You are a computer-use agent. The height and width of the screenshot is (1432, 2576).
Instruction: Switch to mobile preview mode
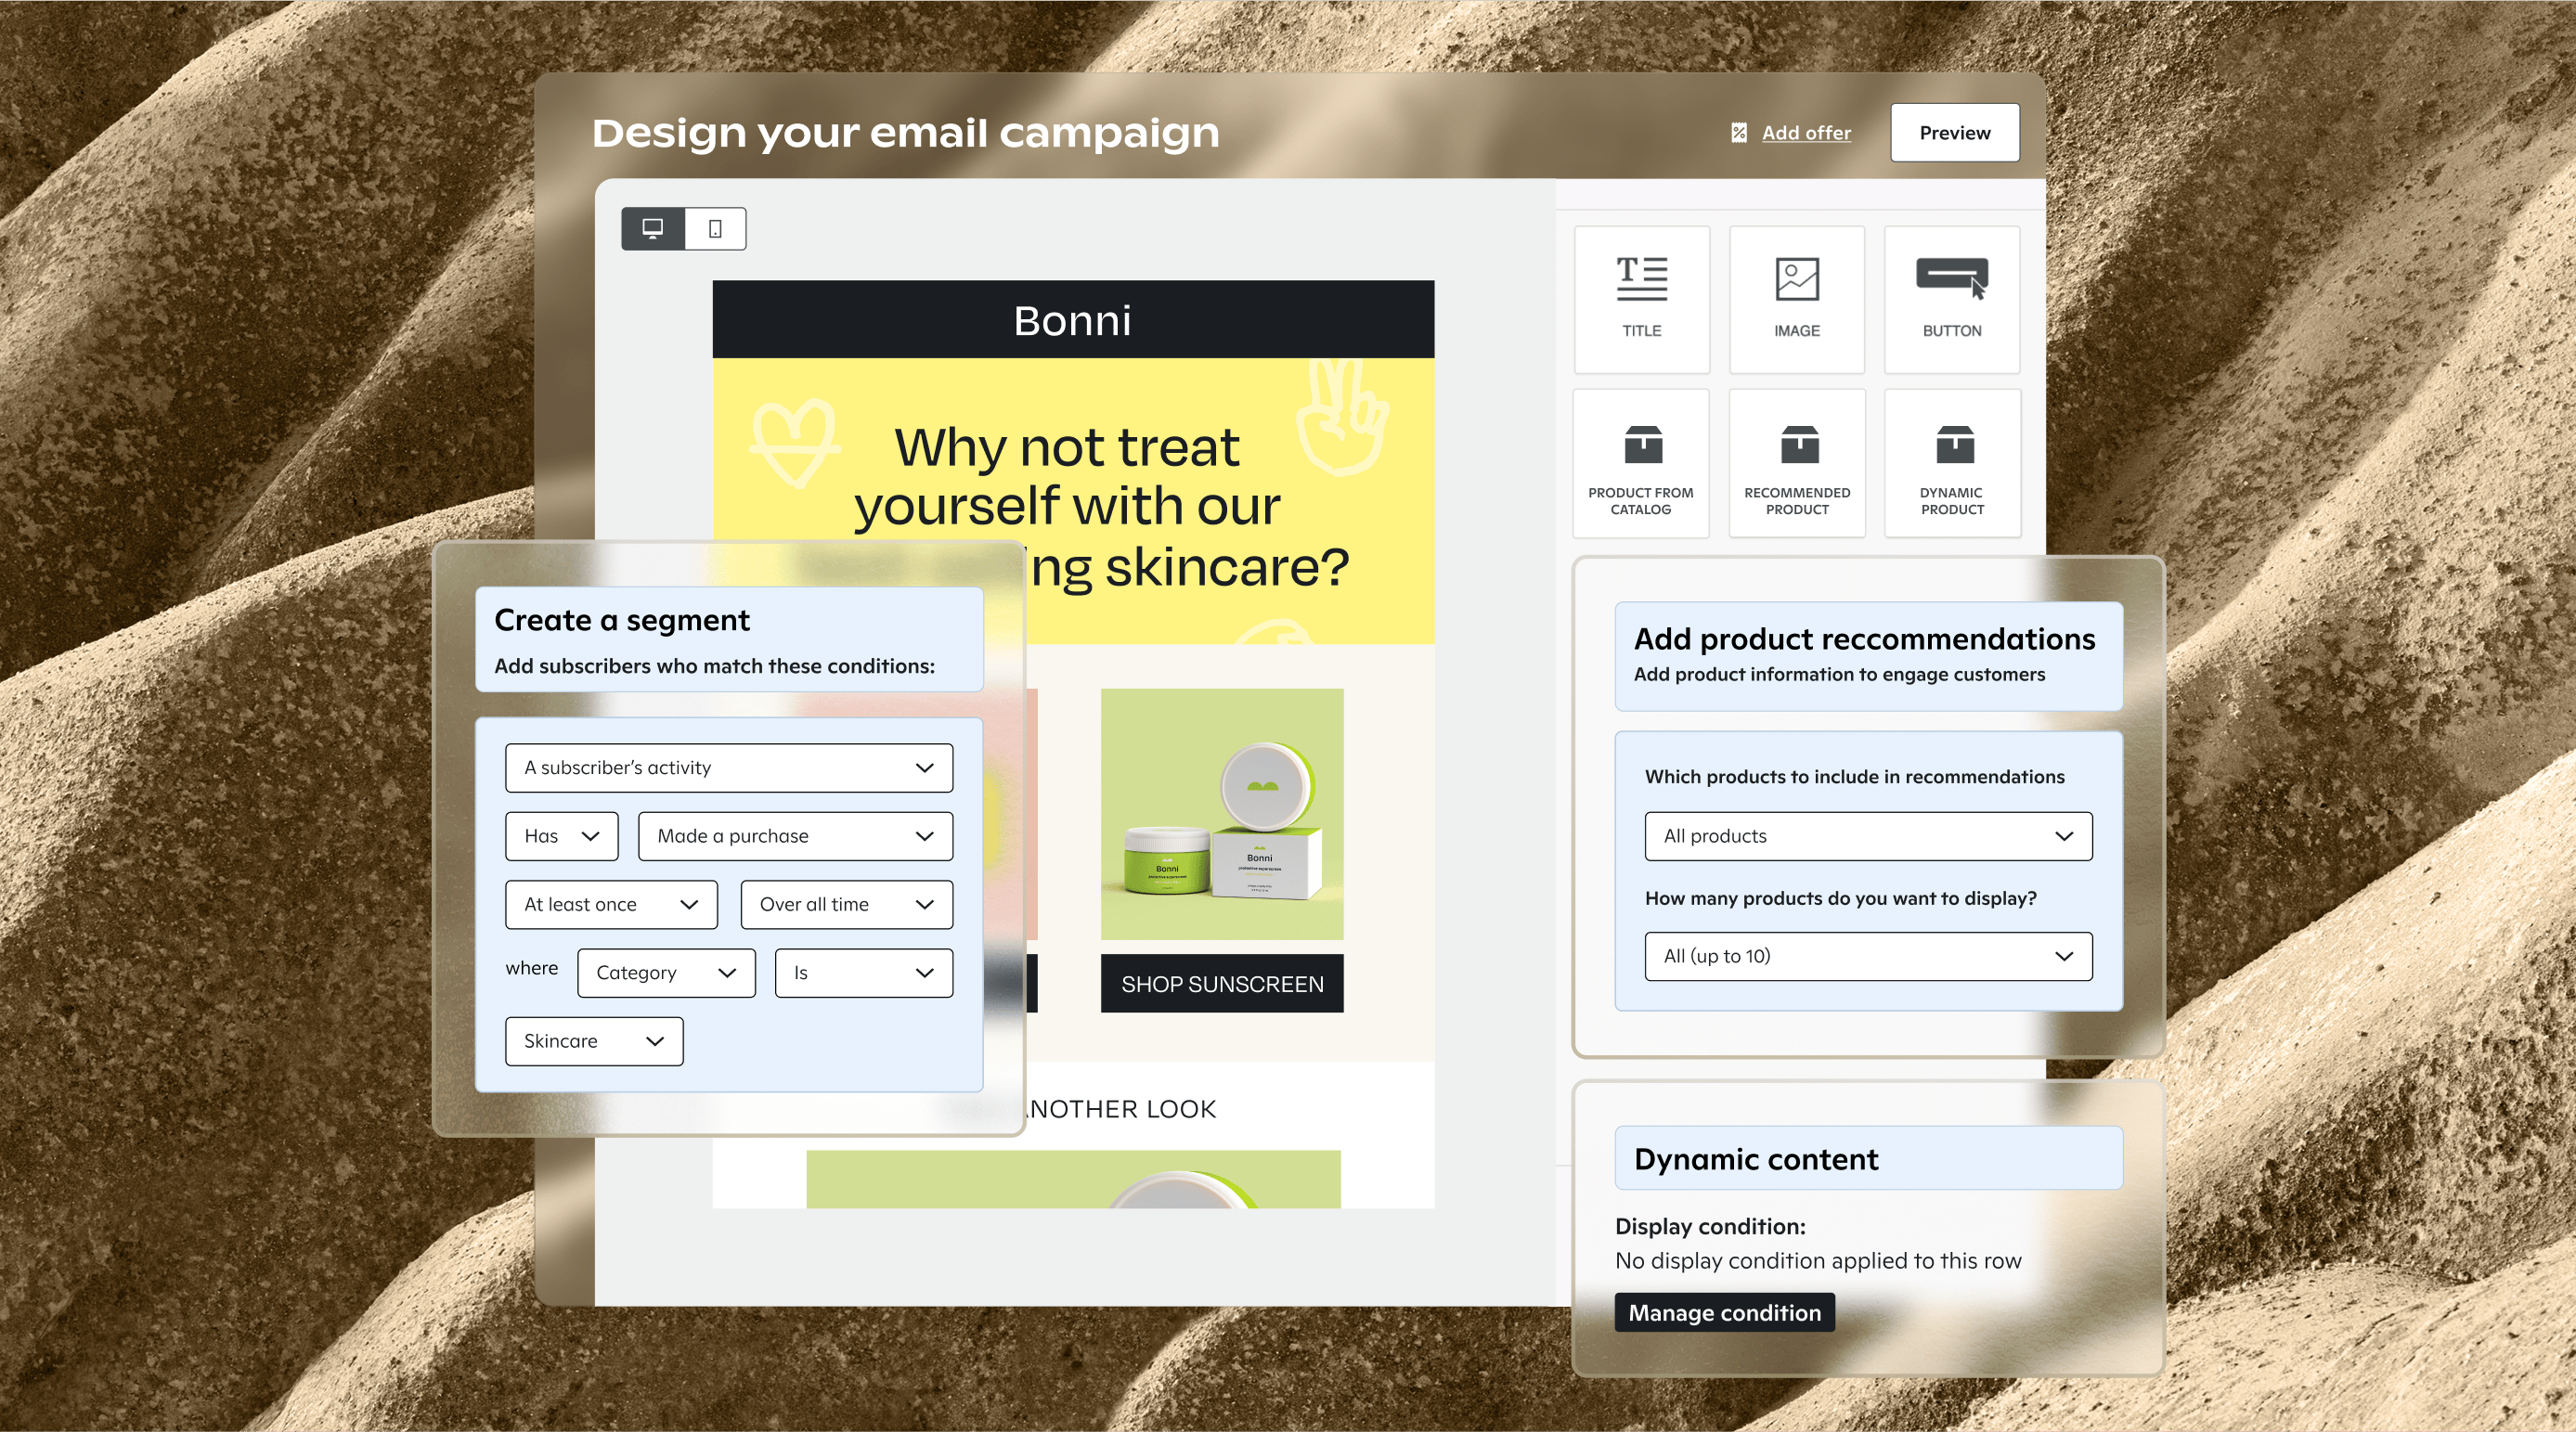(x=715, y=229)
